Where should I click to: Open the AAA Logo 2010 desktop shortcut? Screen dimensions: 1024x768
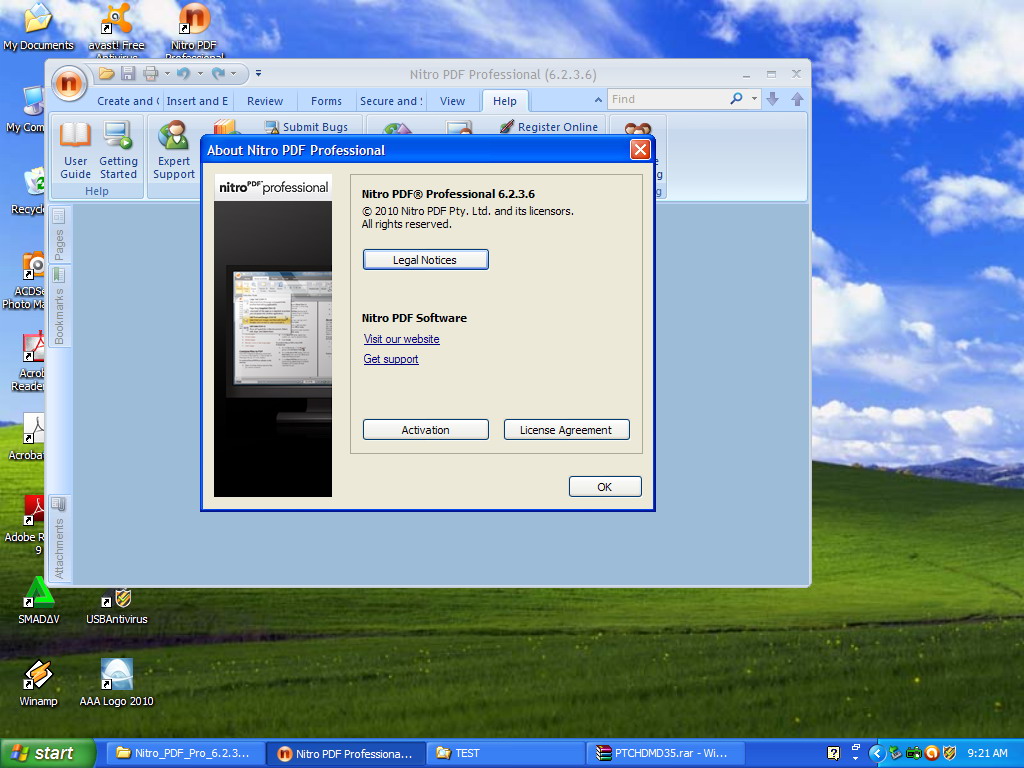[x=116, y=683]
